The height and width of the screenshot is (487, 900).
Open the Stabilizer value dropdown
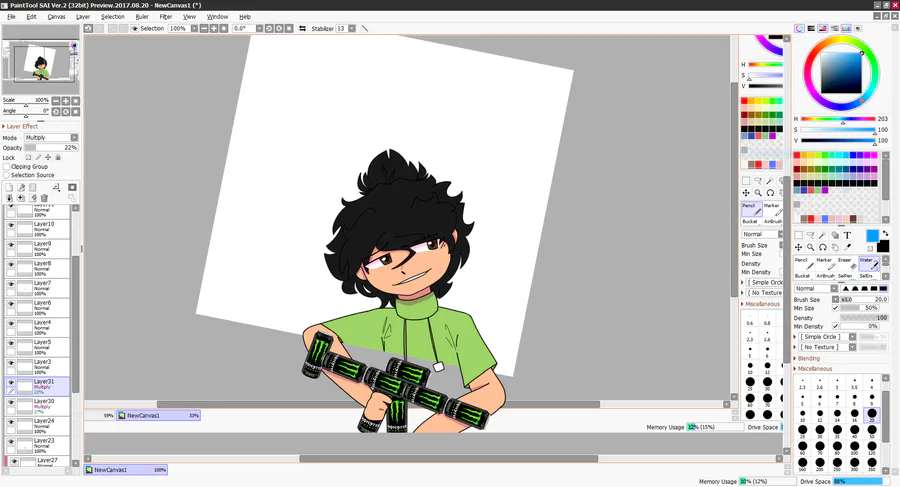coord(352,28)
